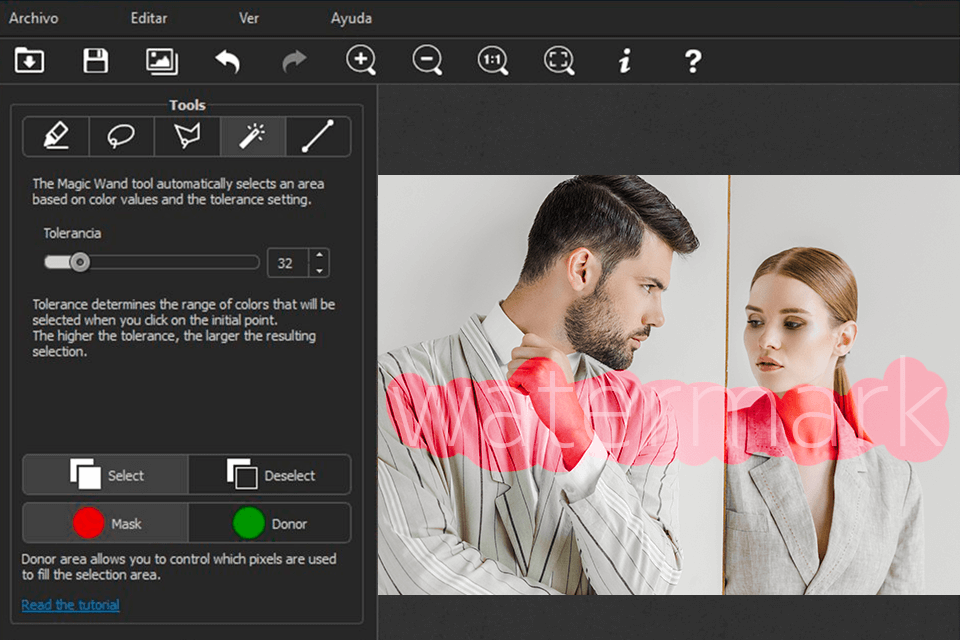Click the zoom in magnifier icon
Screen dimensions: 960x640
[x=361, y=61]
